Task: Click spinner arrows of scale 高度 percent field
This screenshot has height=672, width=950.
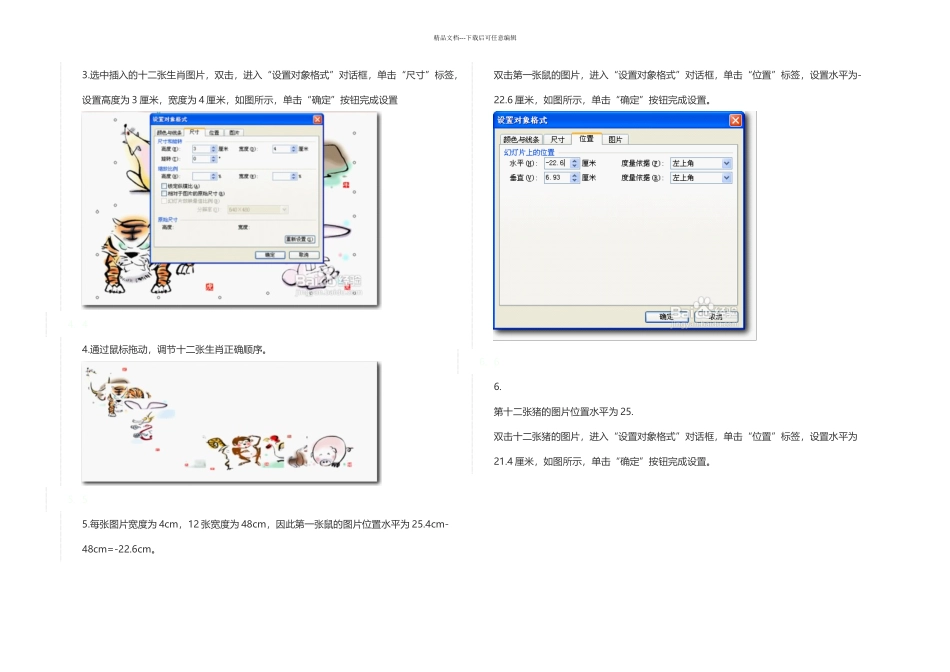Action: coord(213,176)
